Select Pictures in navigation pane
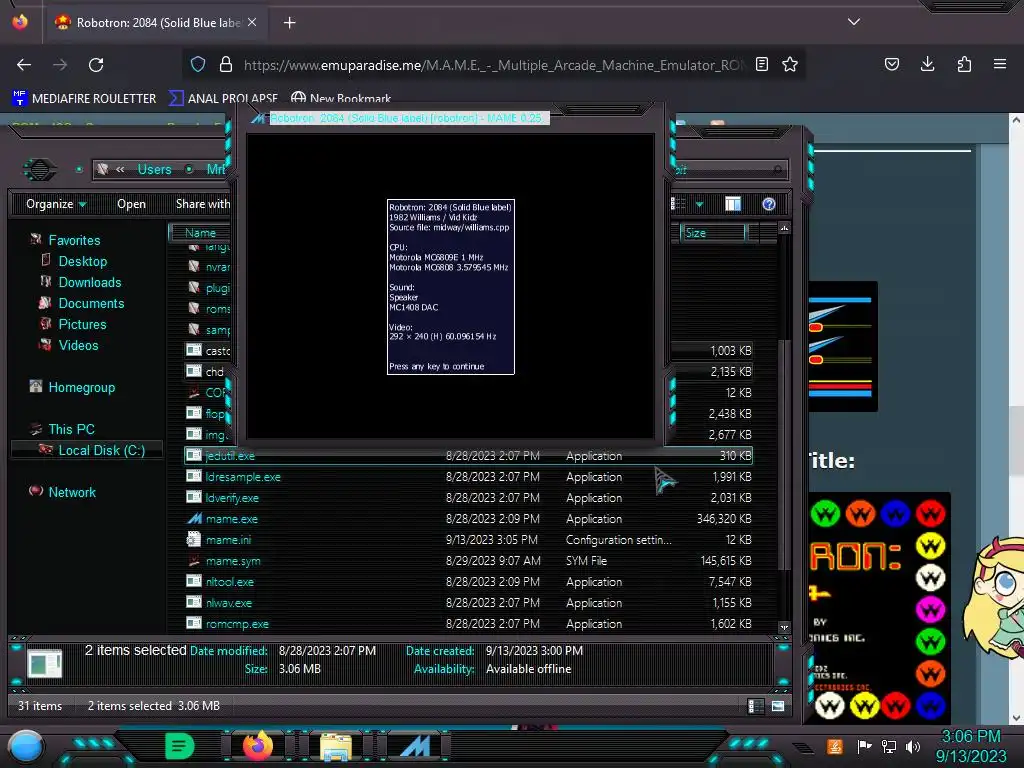The image size is (1024, 768). [82, 324]
